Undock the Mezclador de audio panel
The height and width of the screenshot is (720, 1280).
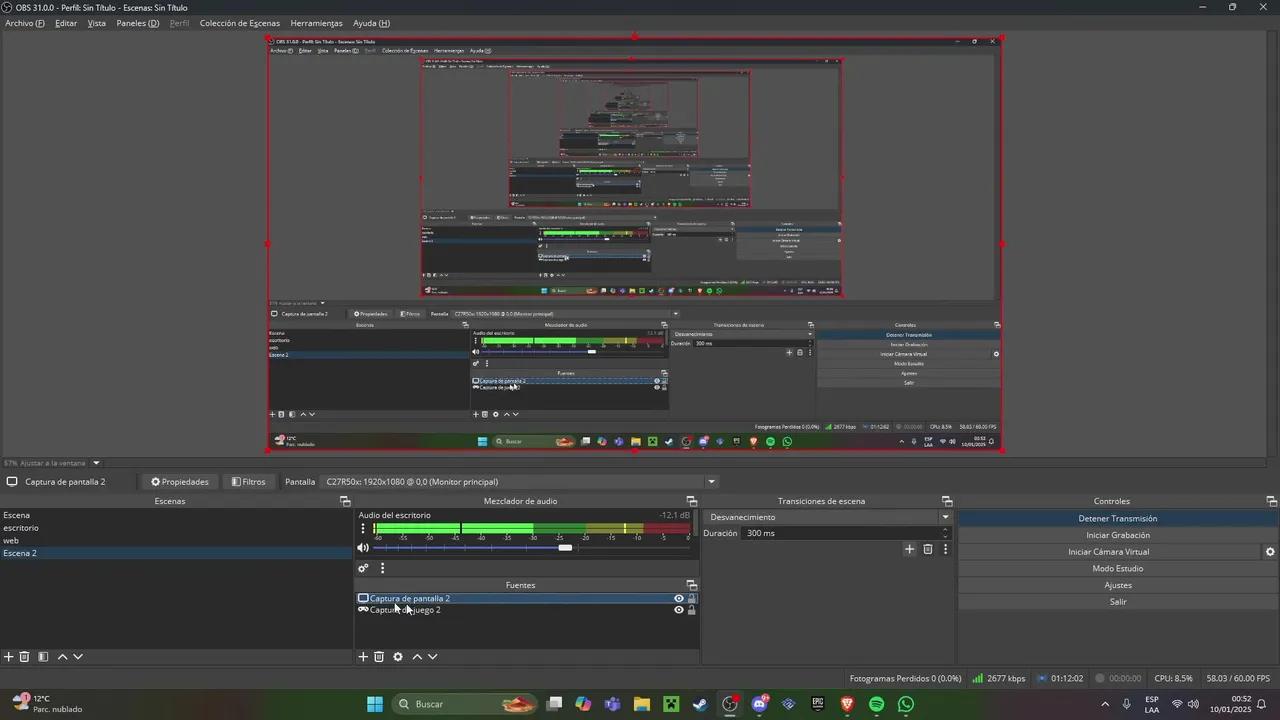click(x=691, y=501)
